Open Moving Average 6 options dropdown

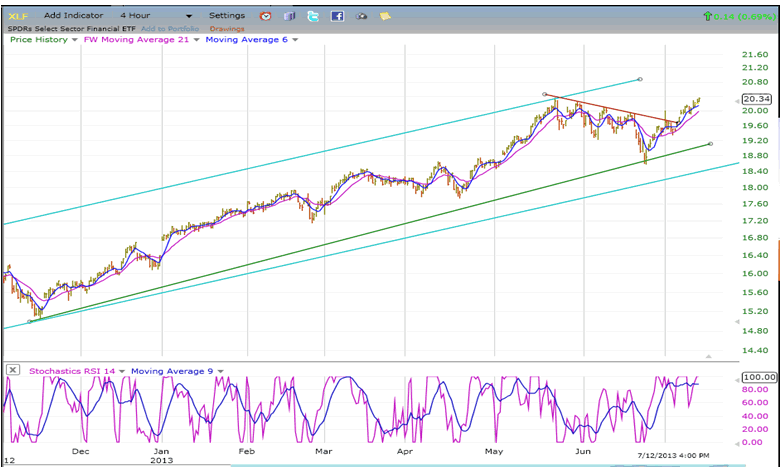point(295,40)
